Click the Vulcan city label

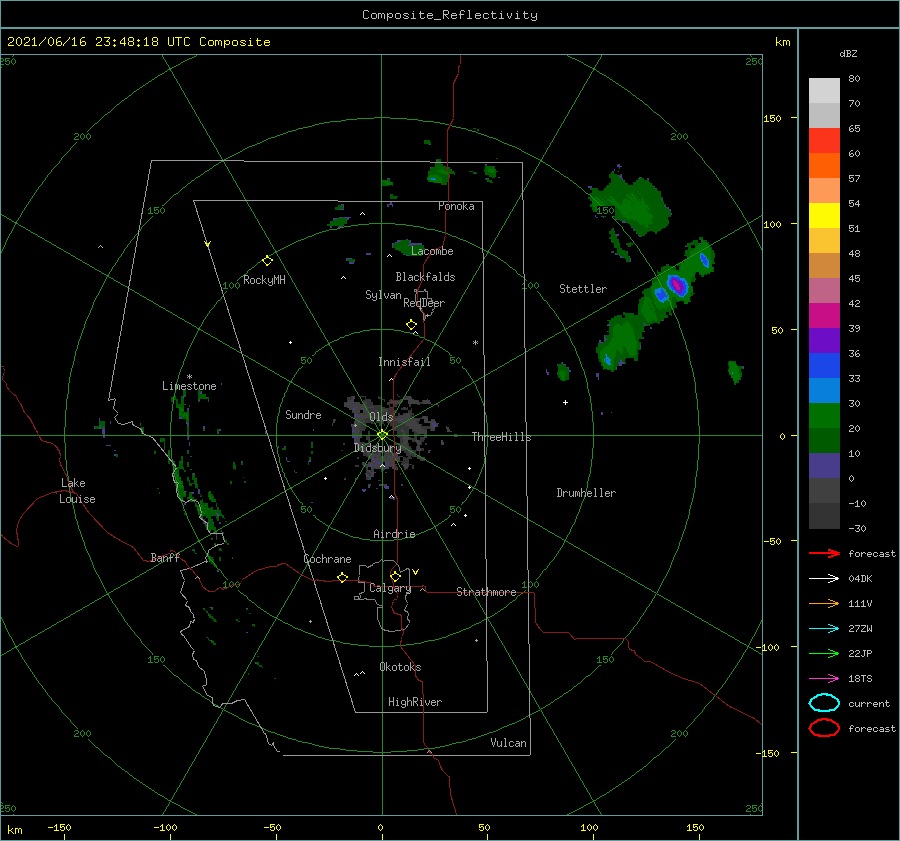pyautogui.click(x=509, y=743)
